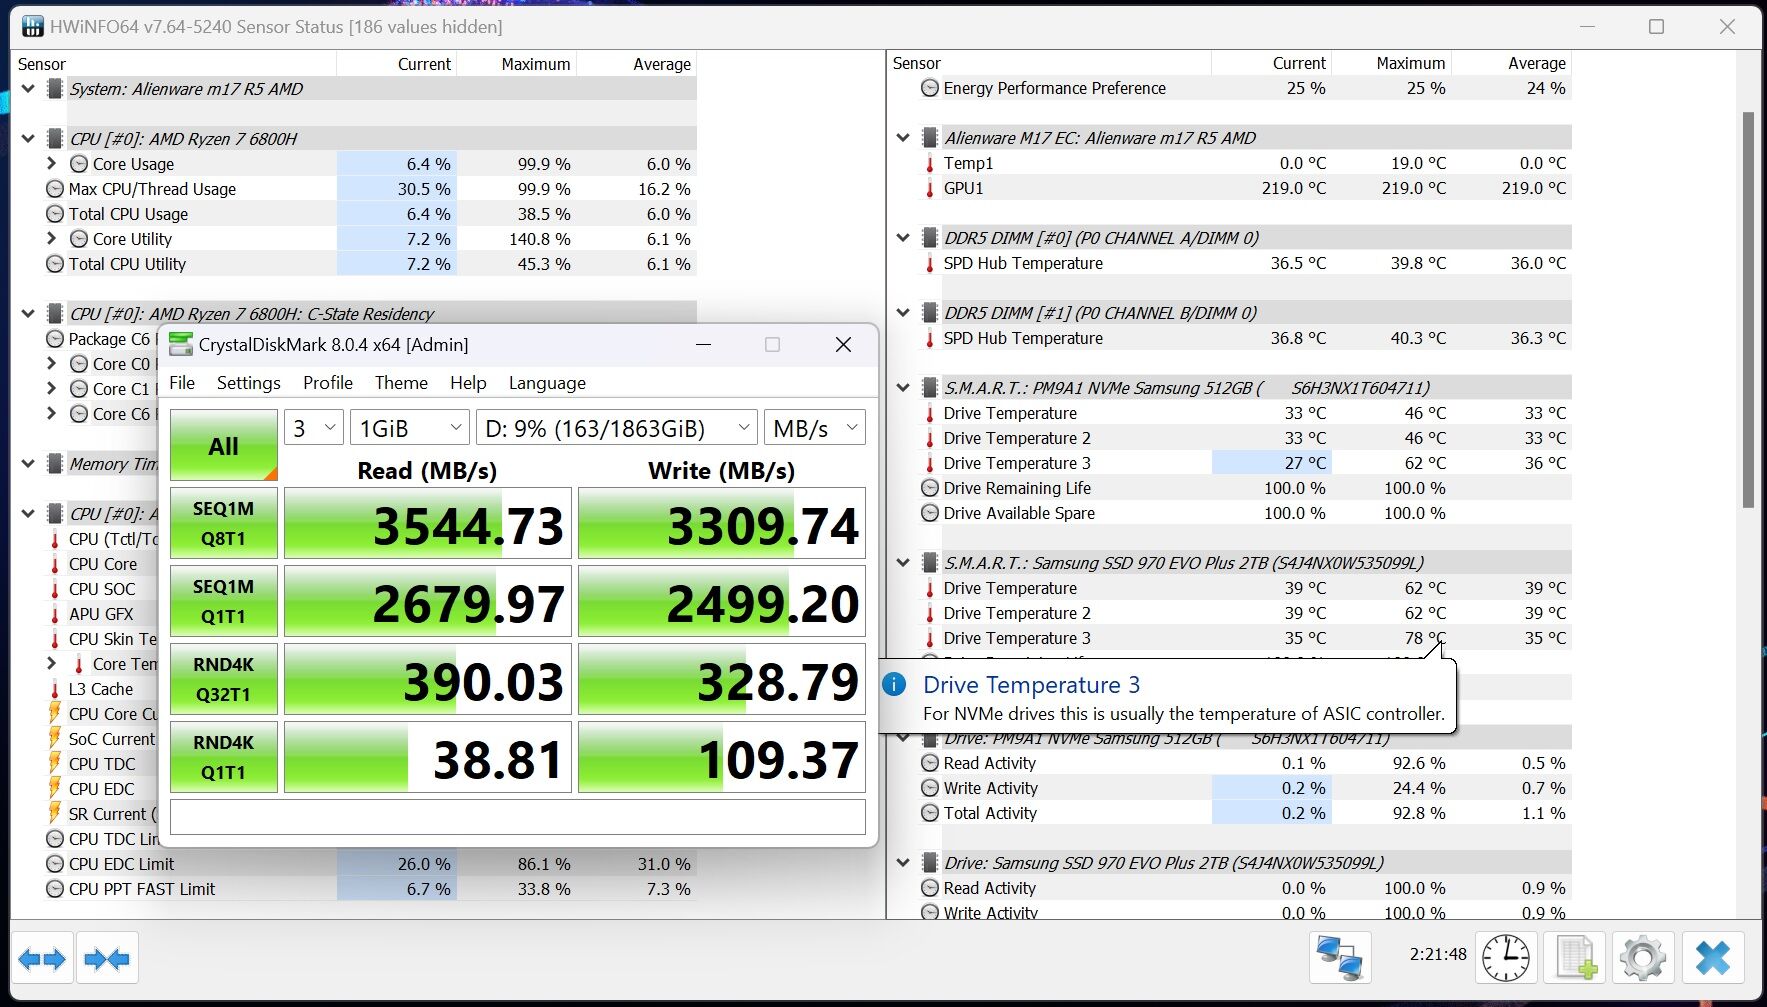Click the gauge icon beside Total CPU Usage

pyautogui.click(x=55, y=214)
